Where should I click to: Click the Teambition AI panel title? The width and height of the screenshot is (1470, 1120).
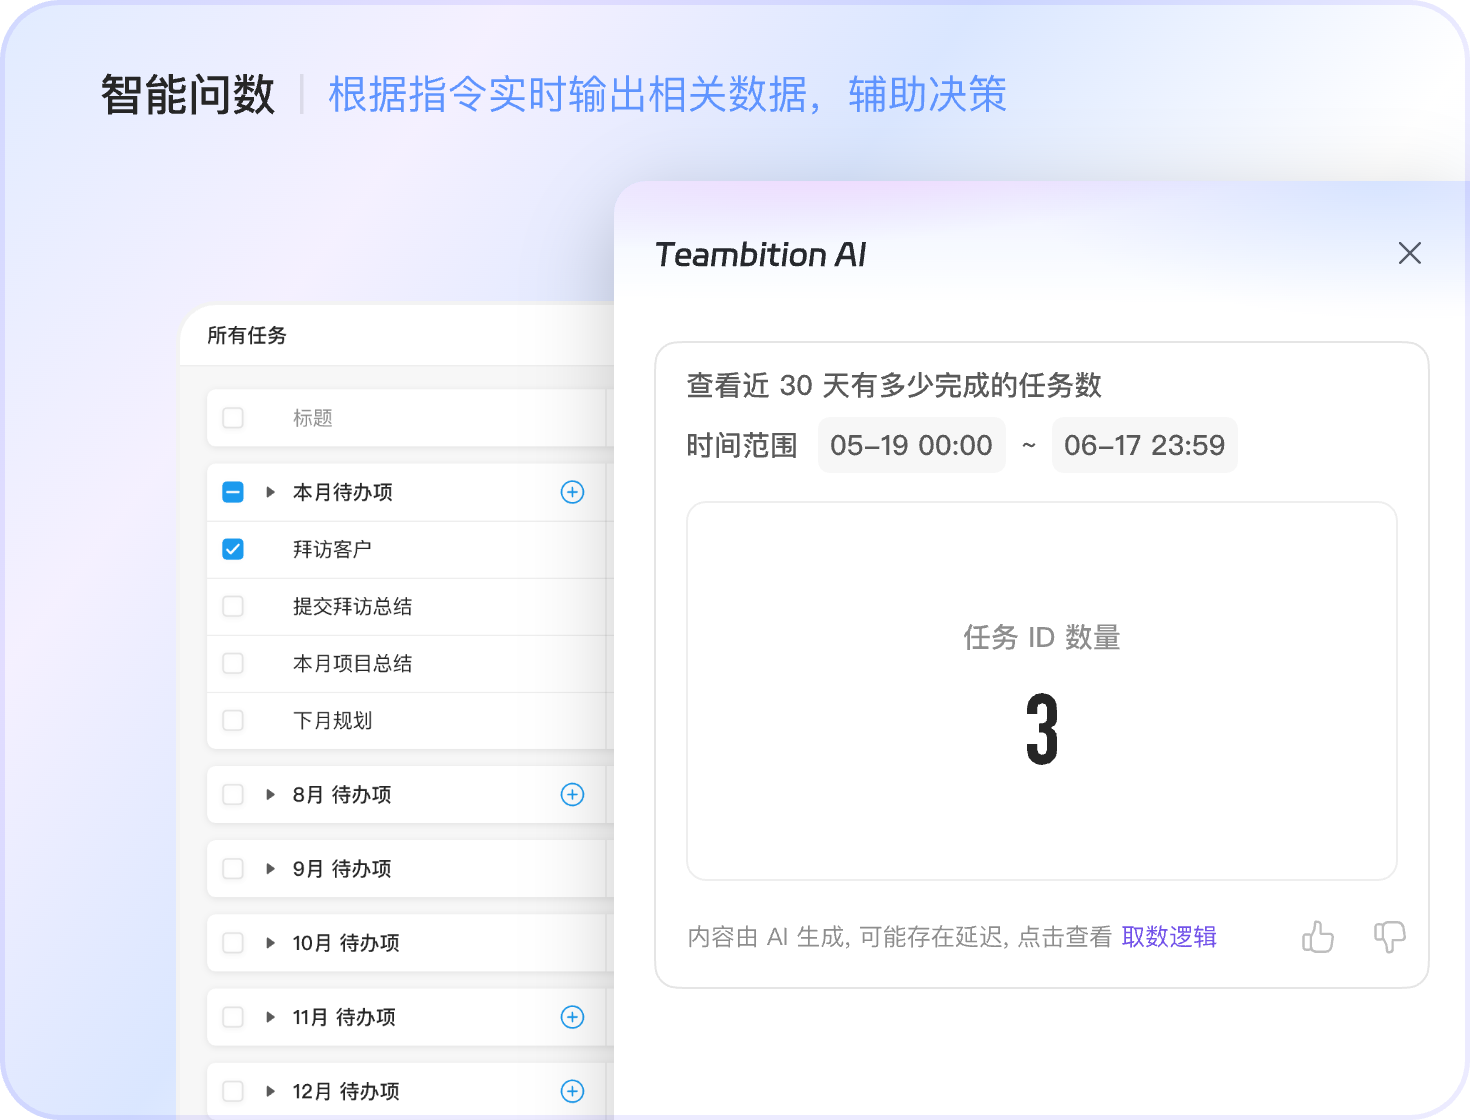pyautogui.click(x=760, y=254)
